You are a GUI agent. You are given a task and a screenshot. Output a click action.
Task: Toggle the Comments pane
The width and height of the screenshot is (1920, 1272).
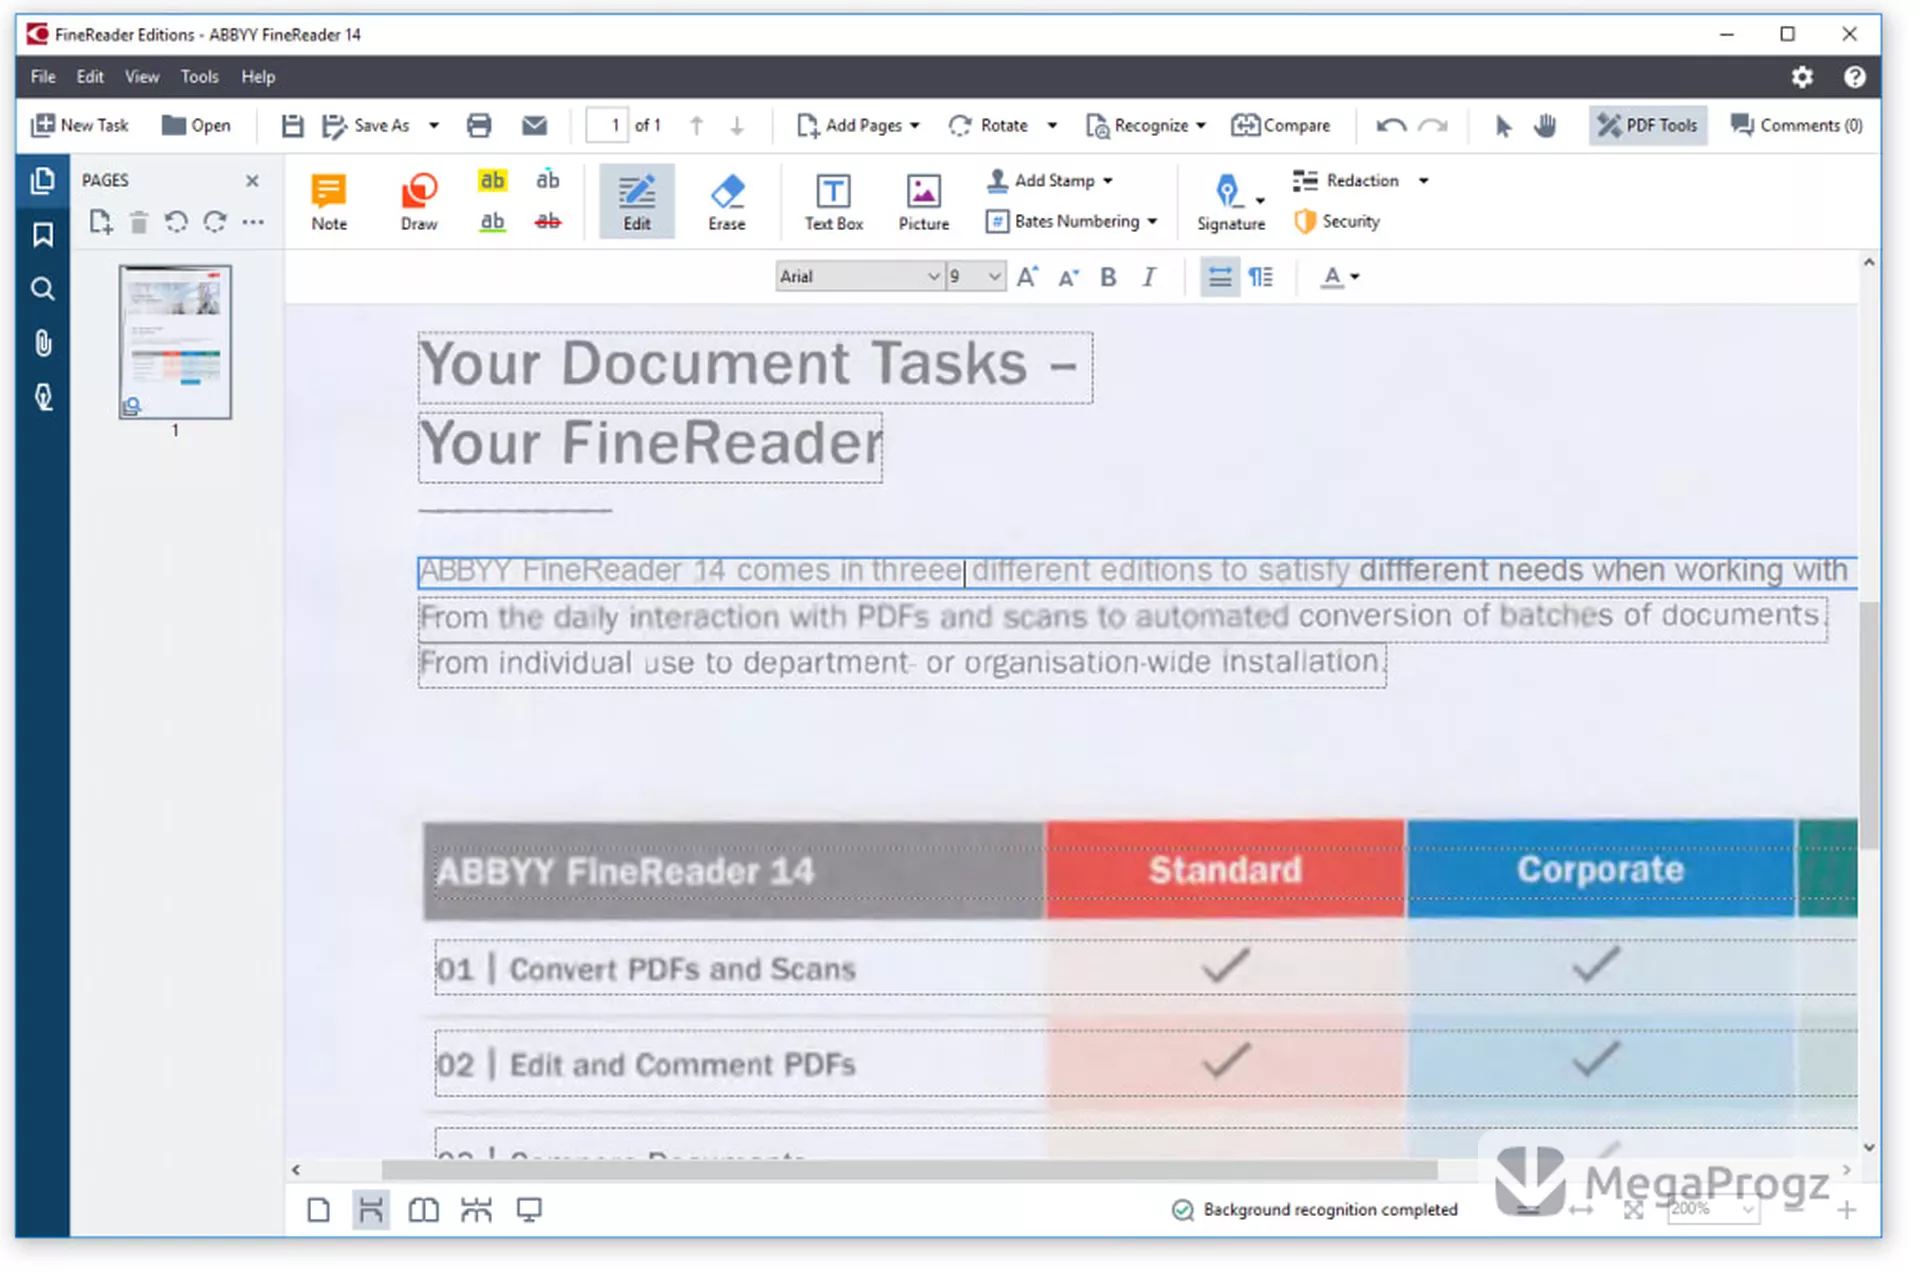coord(1796,126)
